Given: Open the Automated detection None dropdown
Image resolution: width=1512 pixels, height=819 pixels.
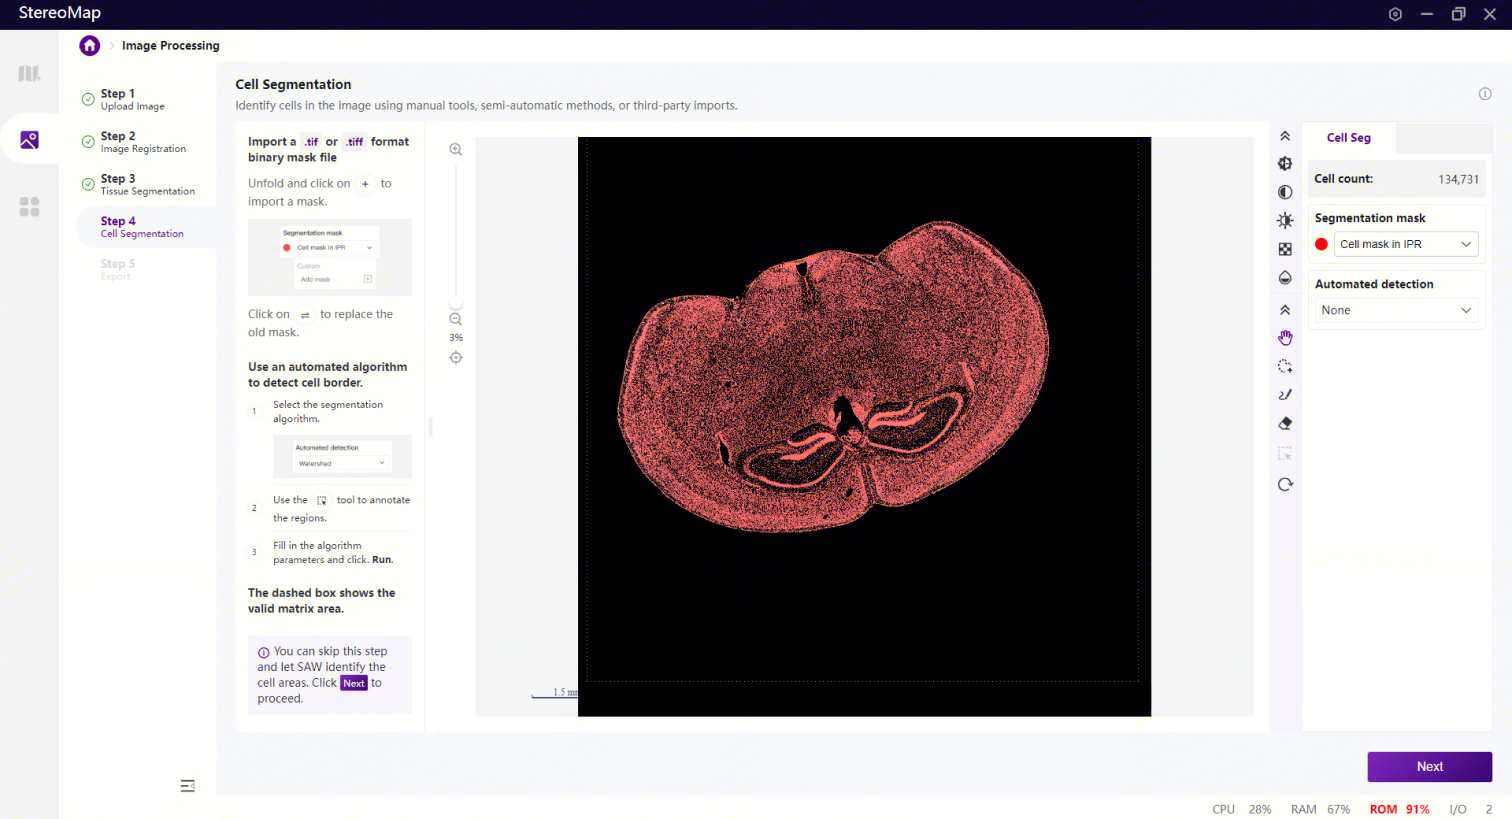Looking at the screenshot, I should click(1395, 310).
